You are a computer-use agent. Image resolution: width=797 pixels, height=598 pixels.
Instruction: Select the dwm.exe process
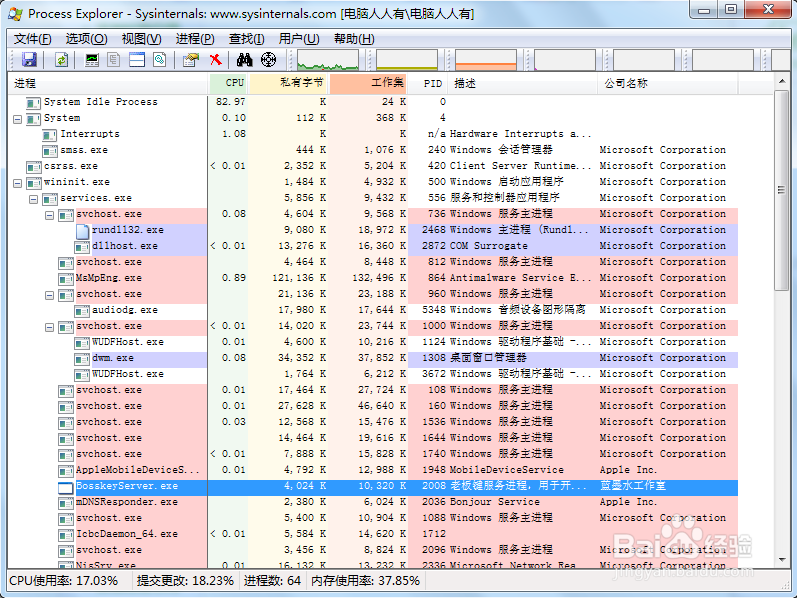pyautogui.click(x=373, y=358)
